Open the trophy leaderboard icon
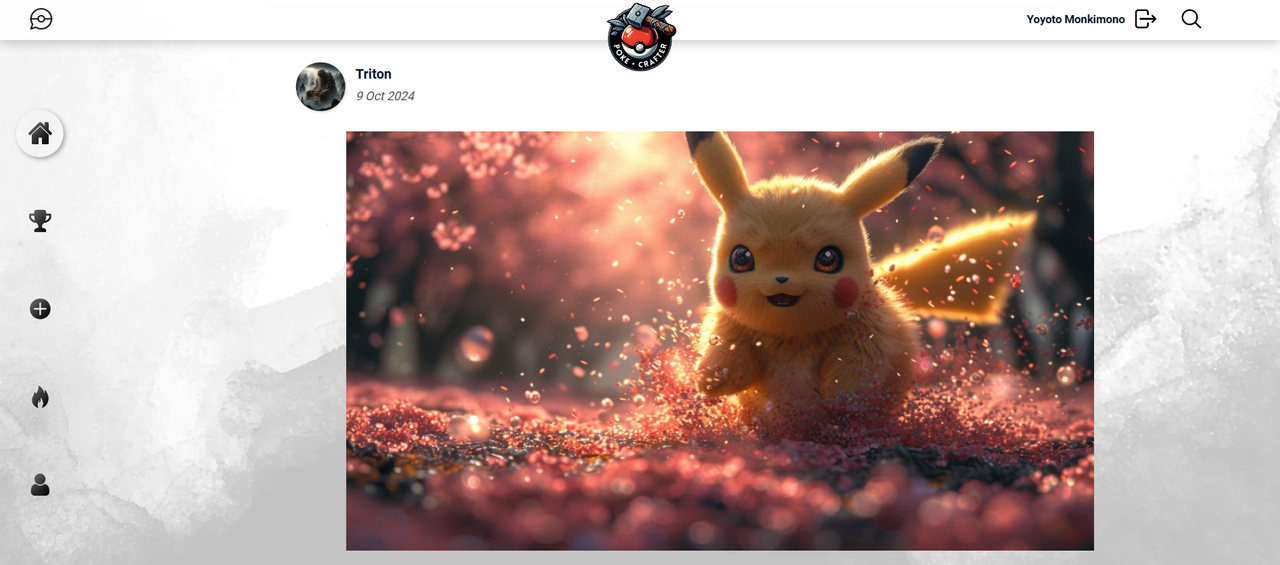 point(40,221)
